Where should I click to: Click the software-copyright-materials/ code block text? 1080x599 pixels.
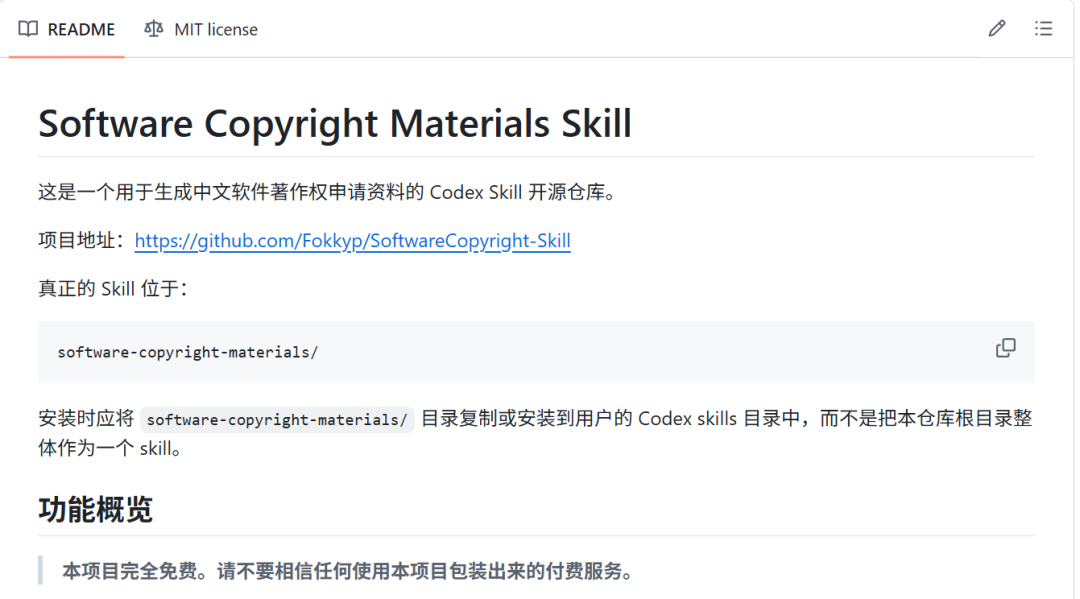(x=187, y=353)
